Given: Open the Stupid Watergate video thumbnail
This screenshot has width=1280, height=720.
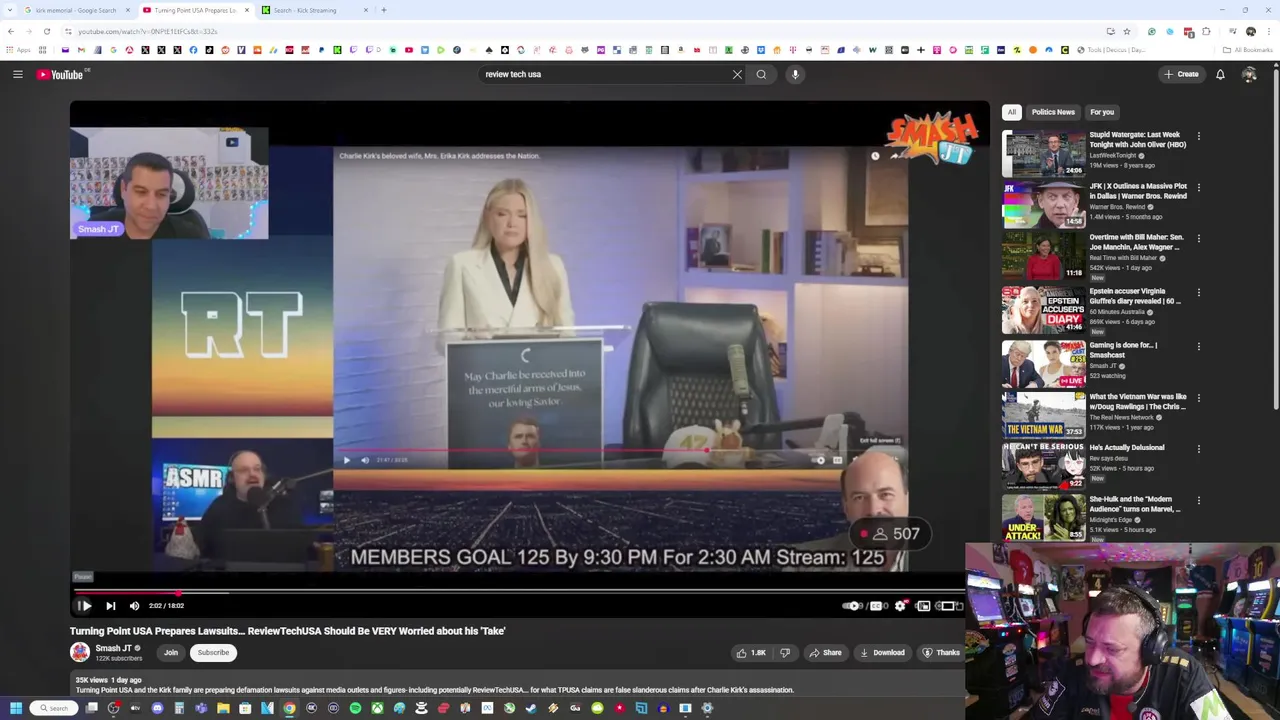Looking at the screenshot, I should (1043, 153).
